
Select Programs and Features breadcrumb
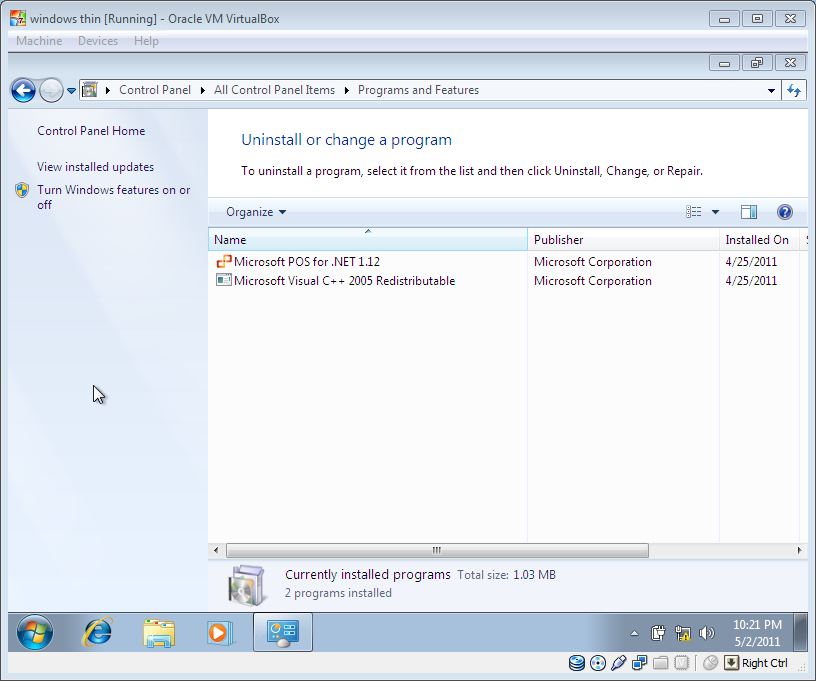click(418, 90)
